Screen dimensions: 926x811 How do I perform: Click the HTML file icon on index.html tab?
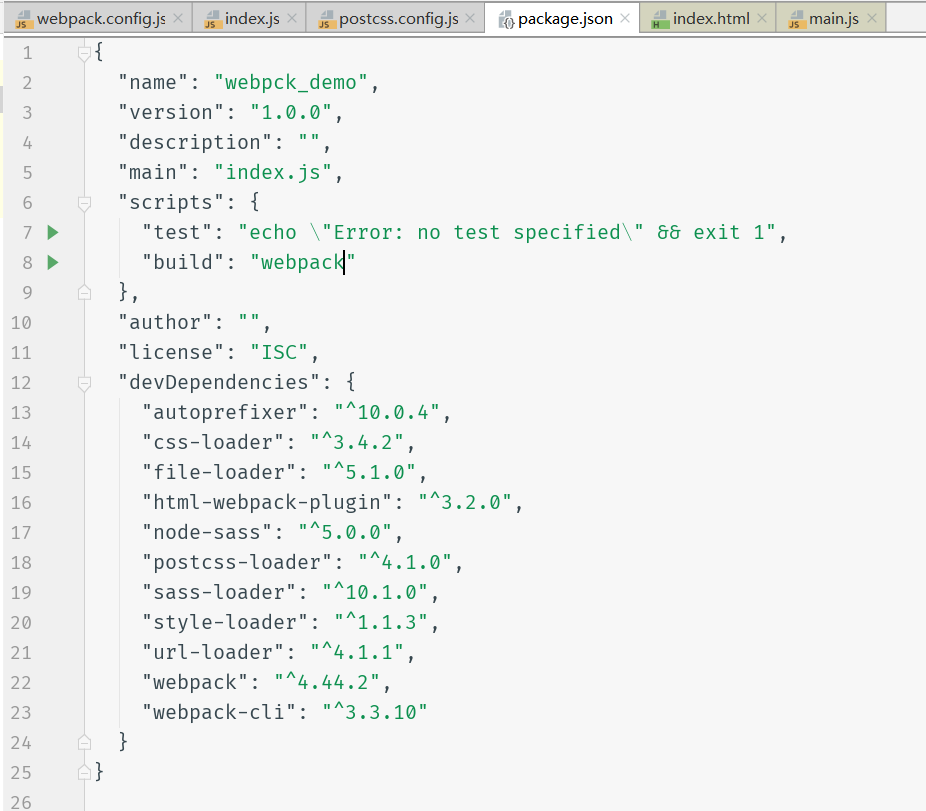pos(659,20)
